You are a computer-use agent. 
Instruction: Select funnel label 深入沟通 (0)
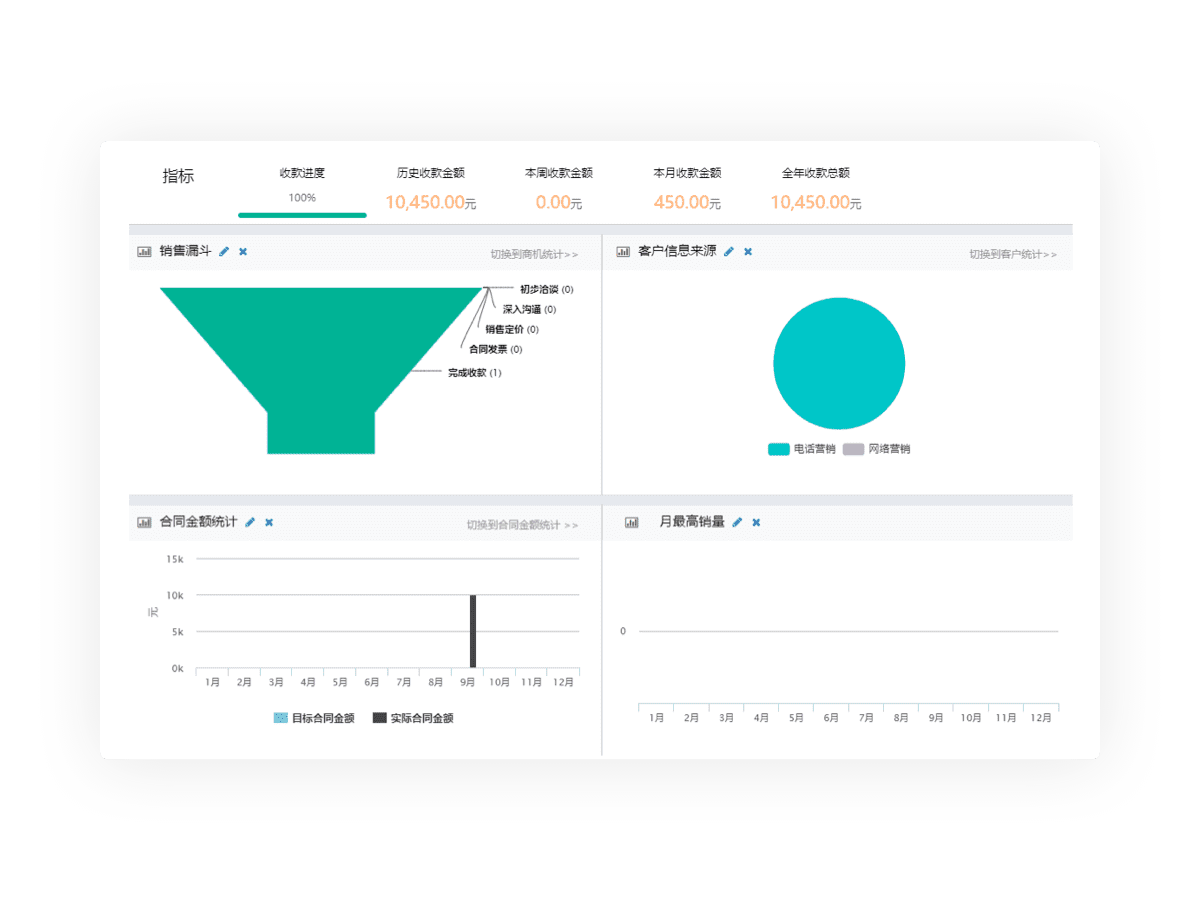point(529,310)
